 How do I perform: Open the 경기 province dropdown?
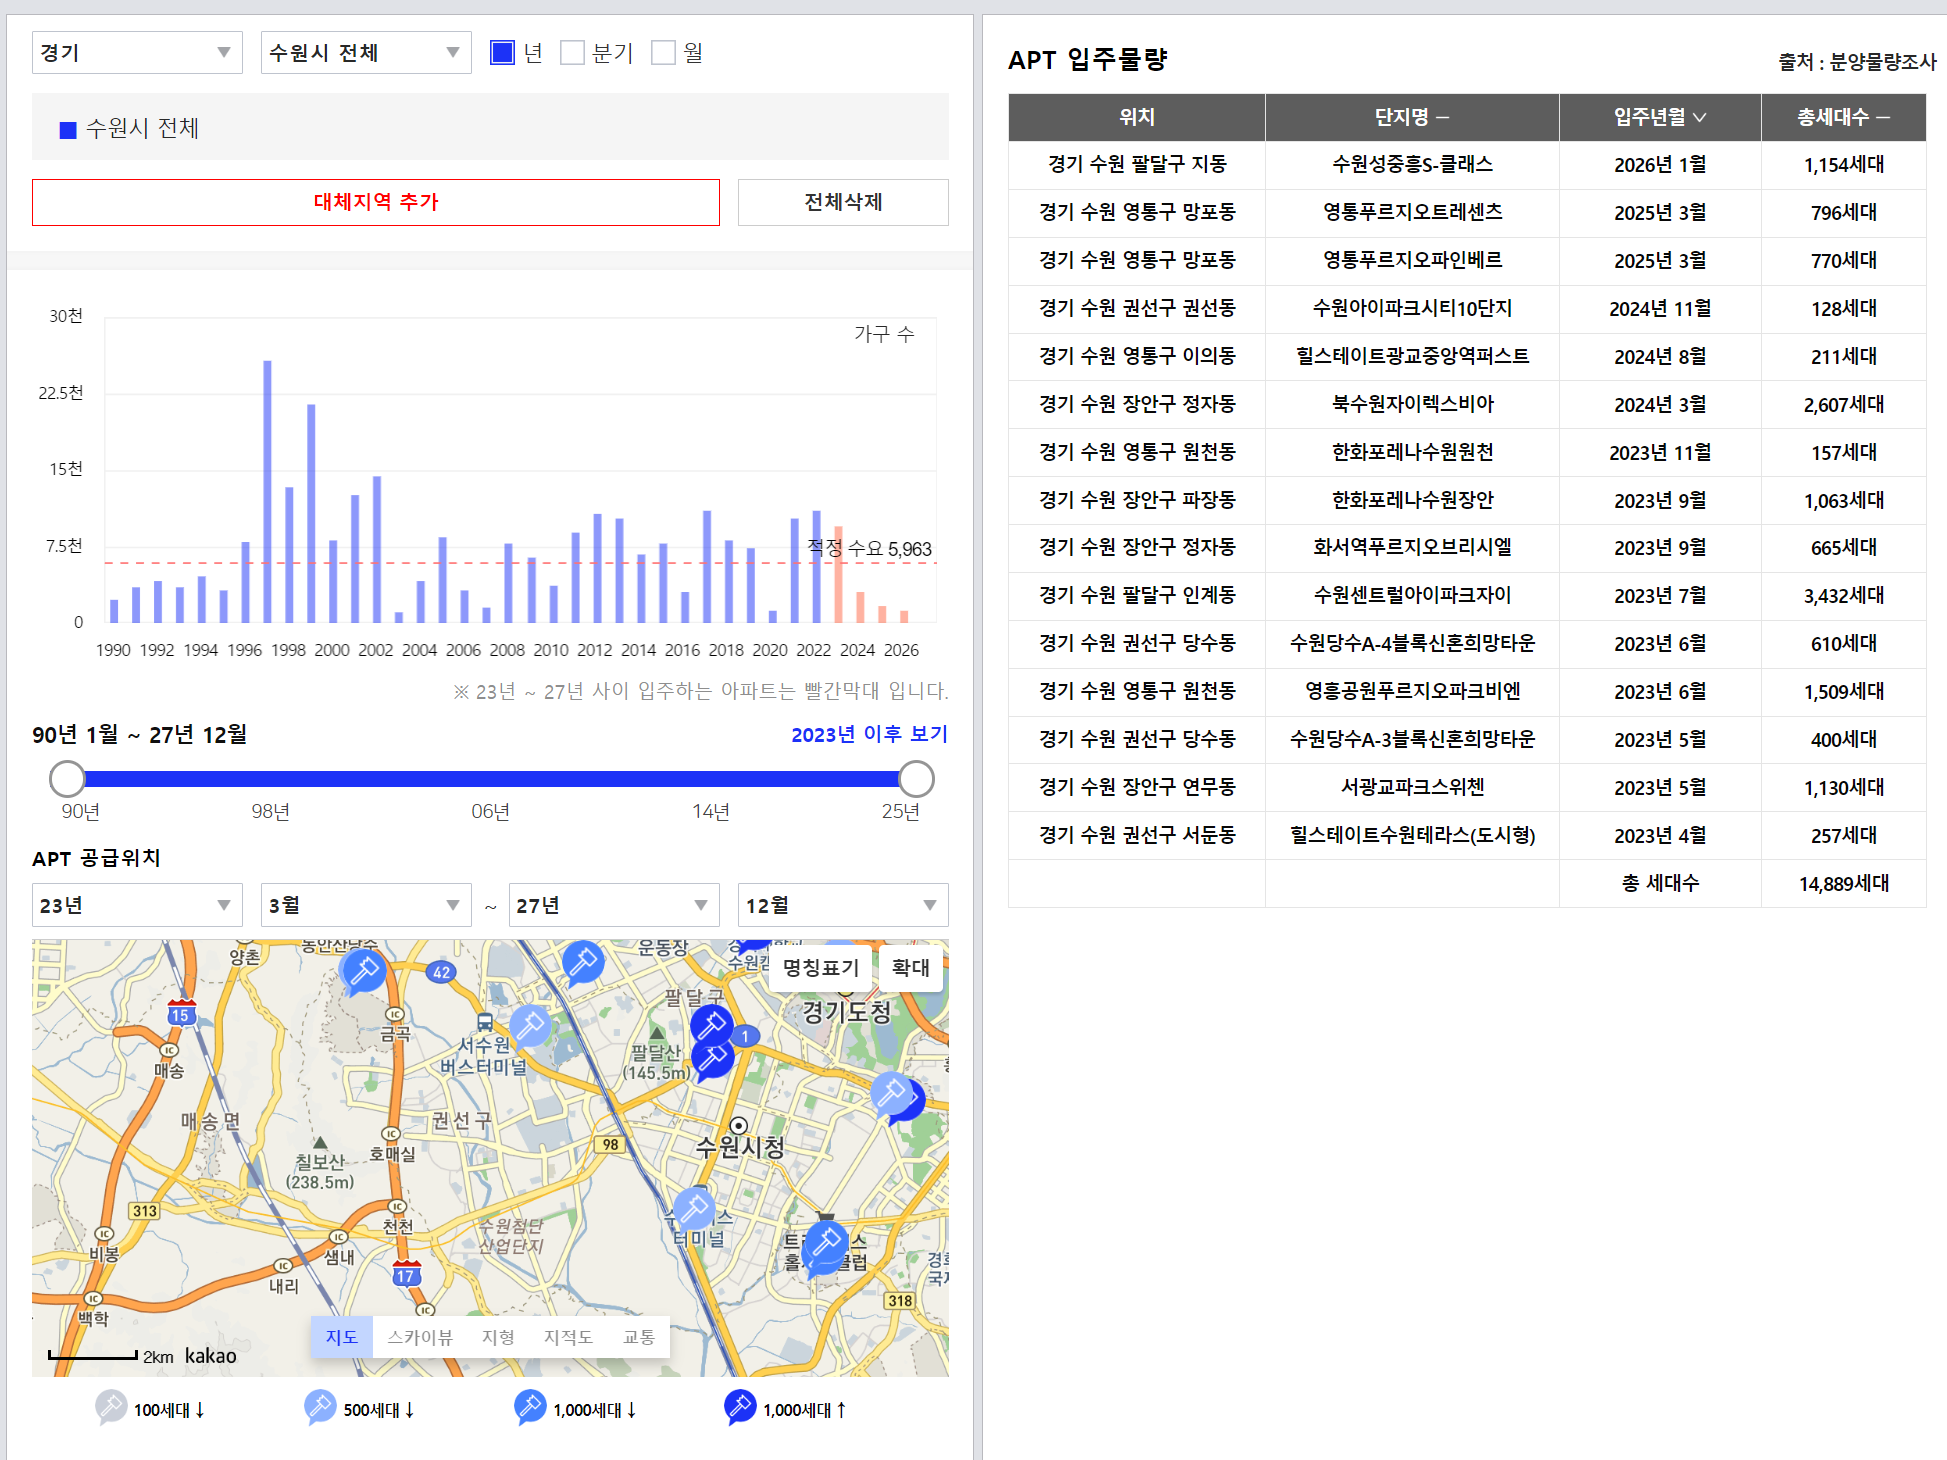[x=137, y=53]
